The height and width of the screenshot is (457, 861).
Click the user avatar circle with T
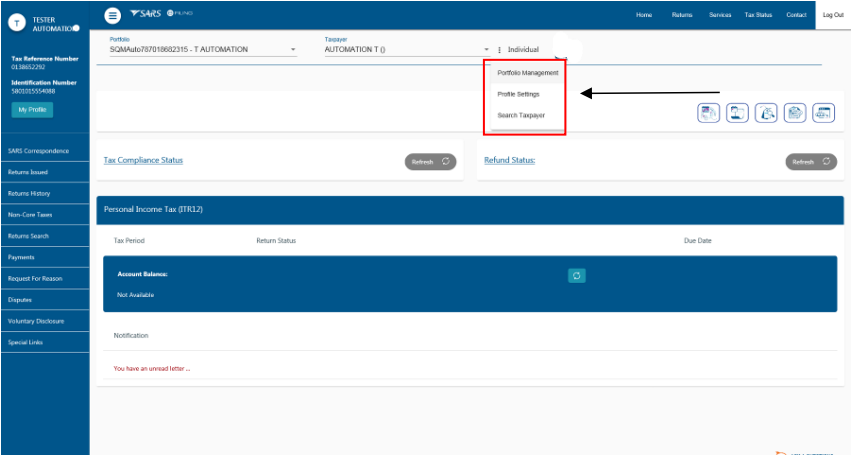tap(17, 23)
